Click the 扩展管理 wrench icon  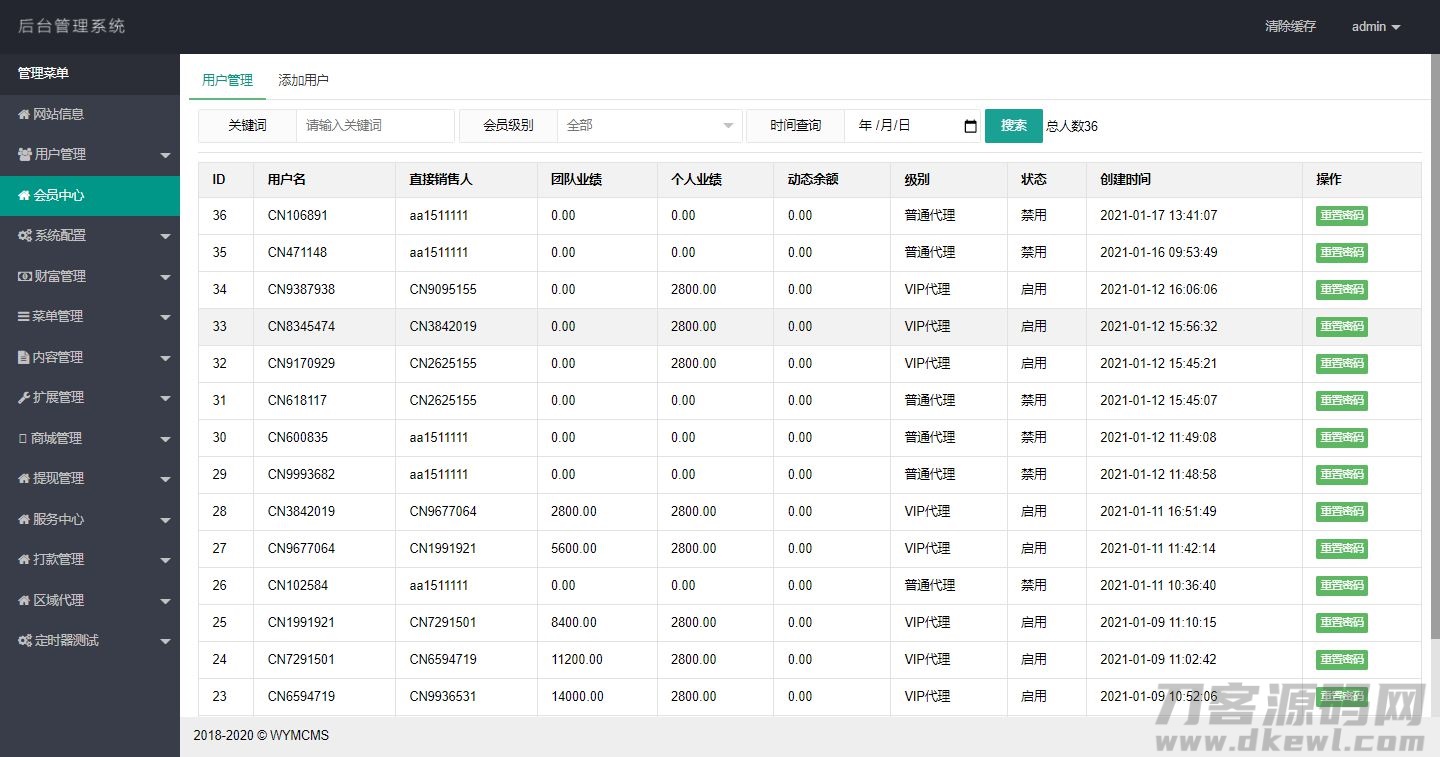pos(25,397)
